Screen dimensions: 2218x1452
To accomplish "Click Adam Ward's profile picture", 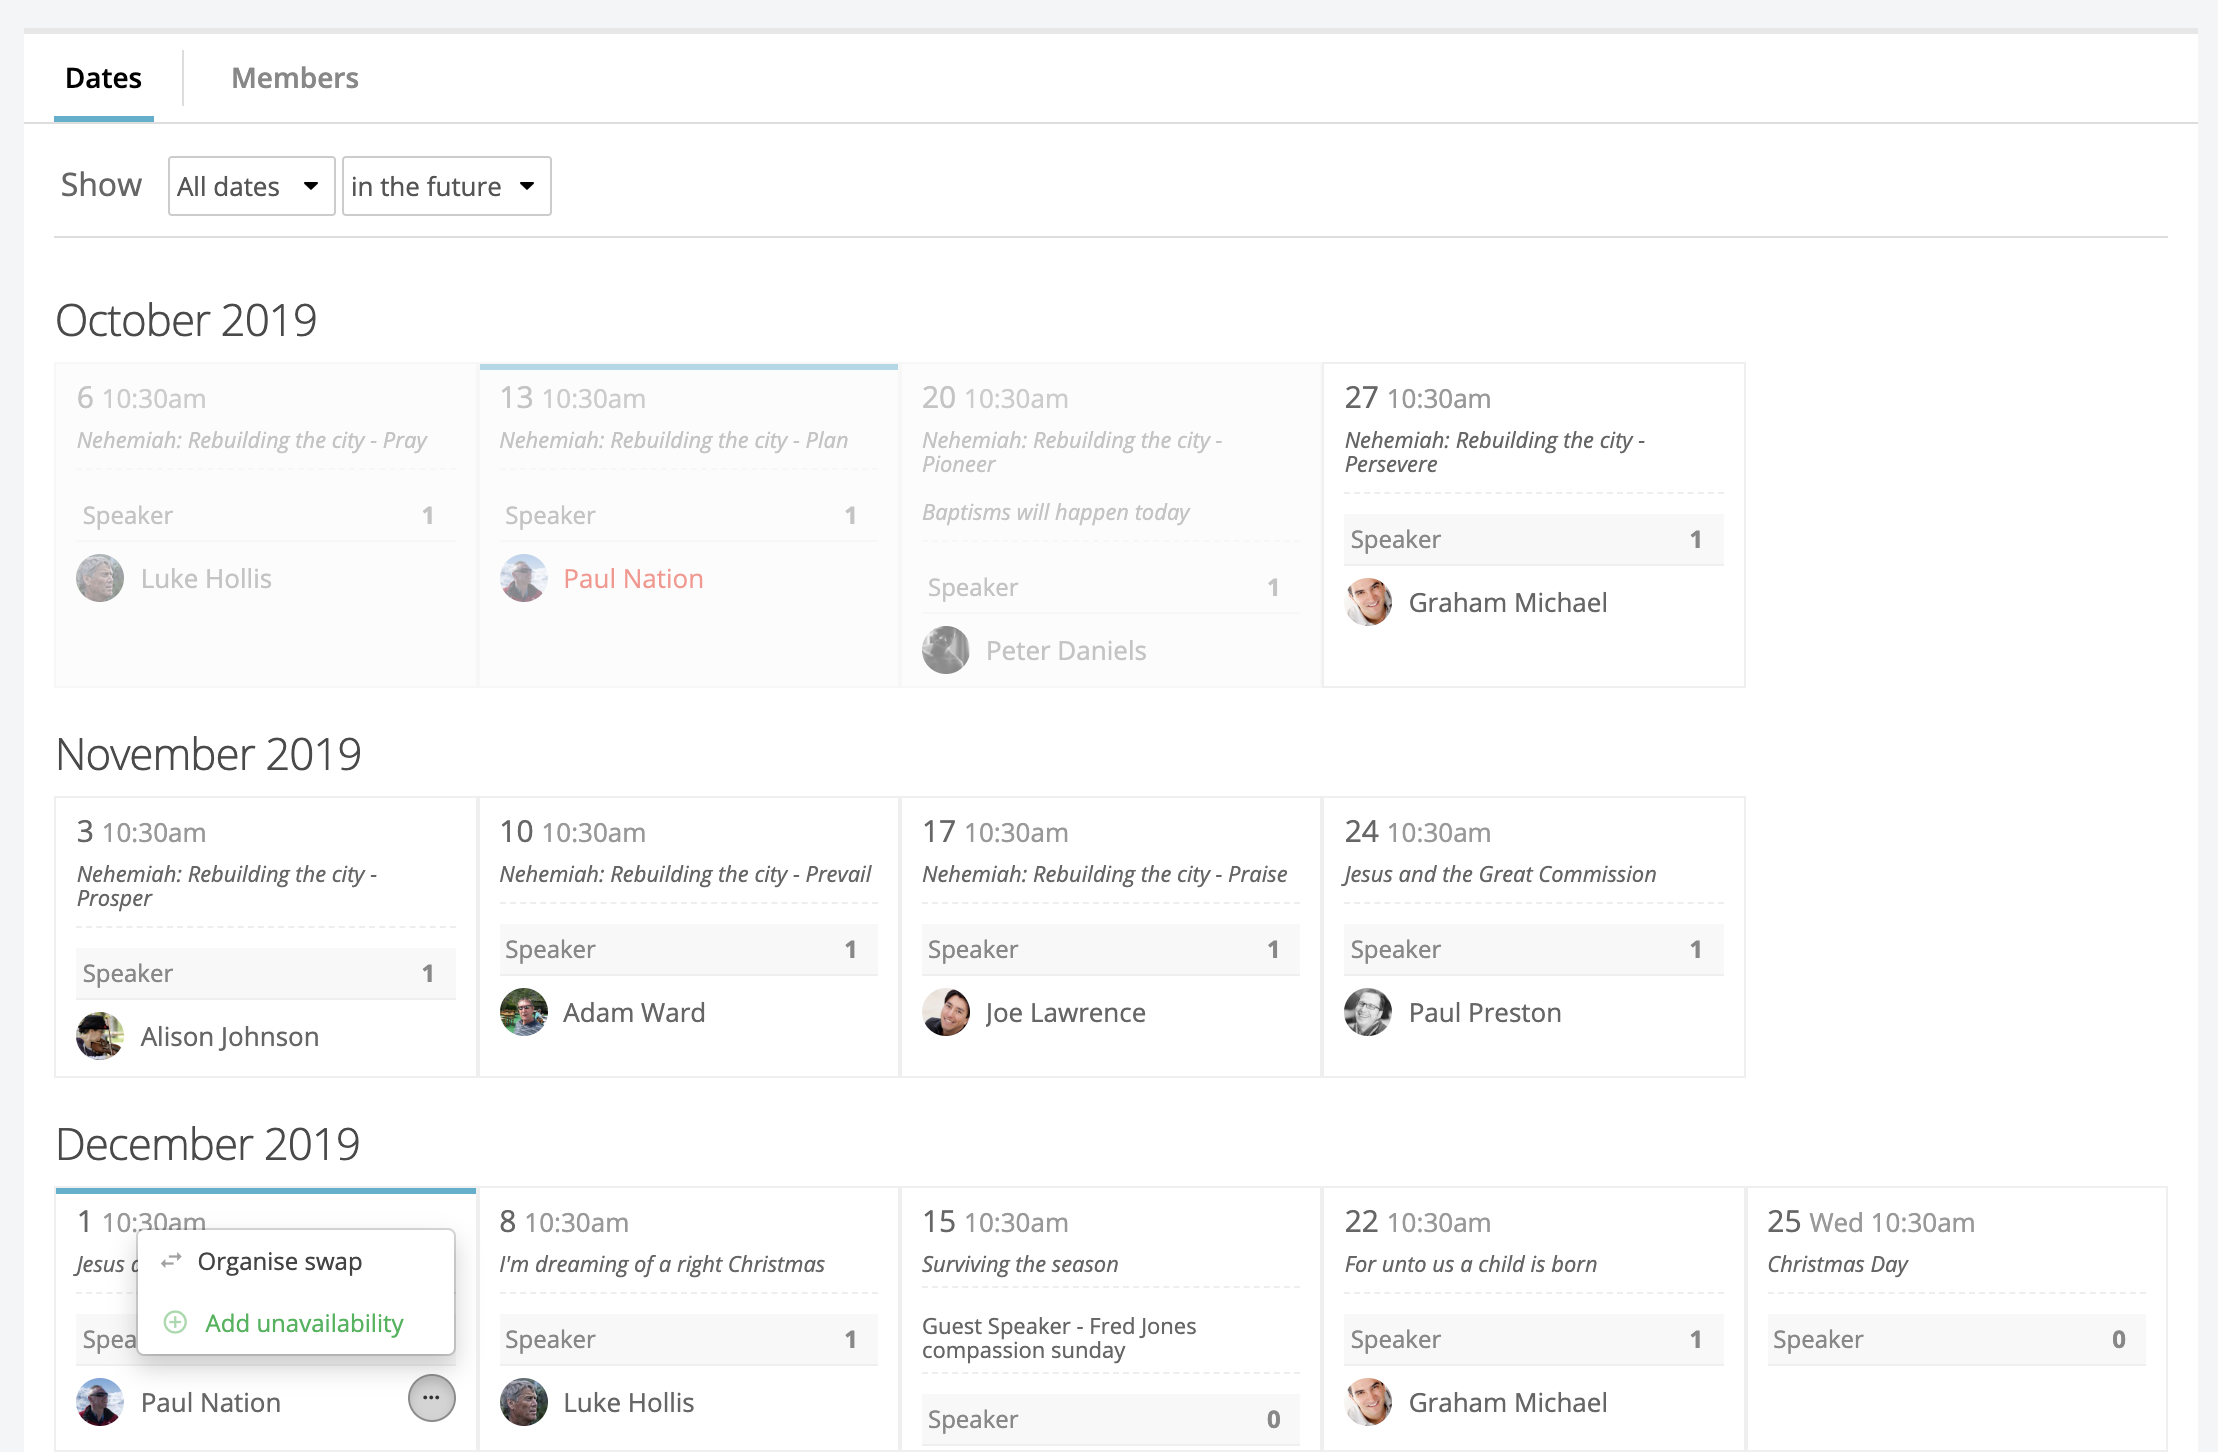I will point(523,1012).
